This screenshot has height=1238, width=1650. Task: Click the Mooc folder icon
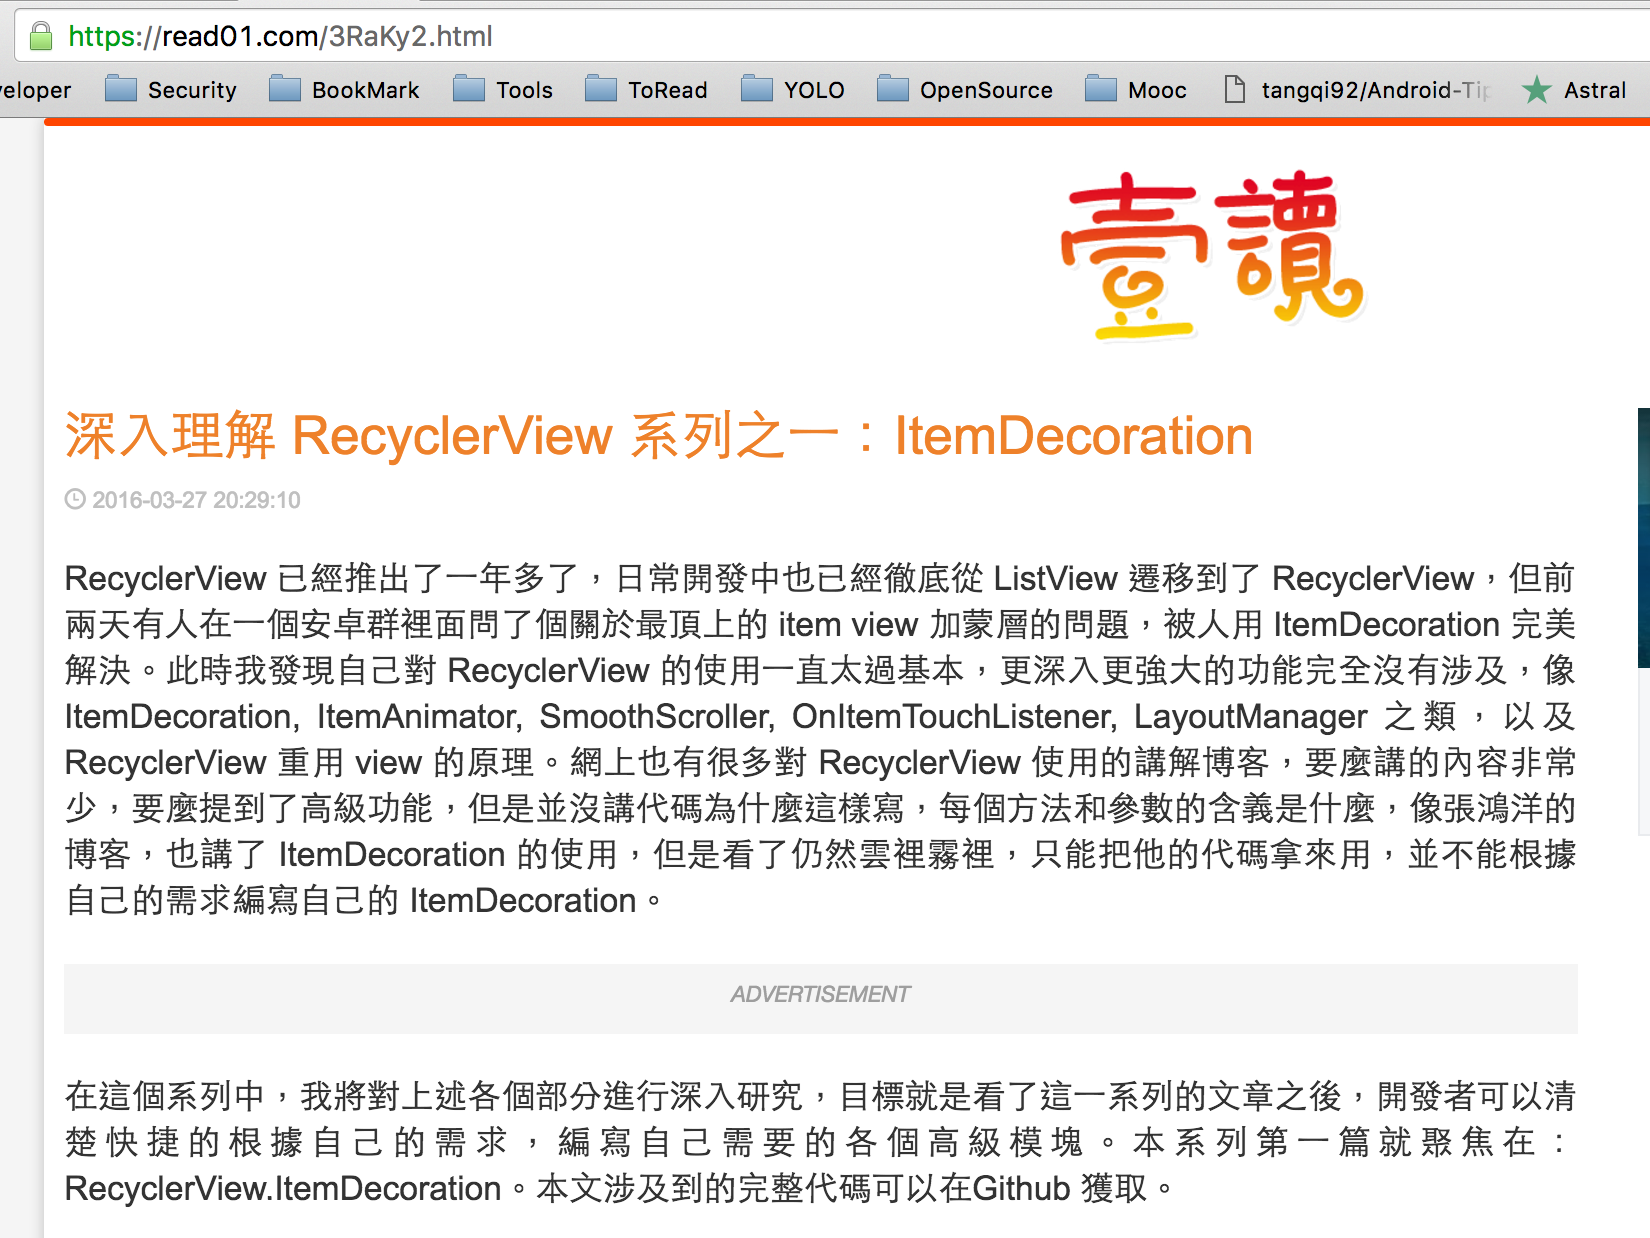pos(1101,90)
